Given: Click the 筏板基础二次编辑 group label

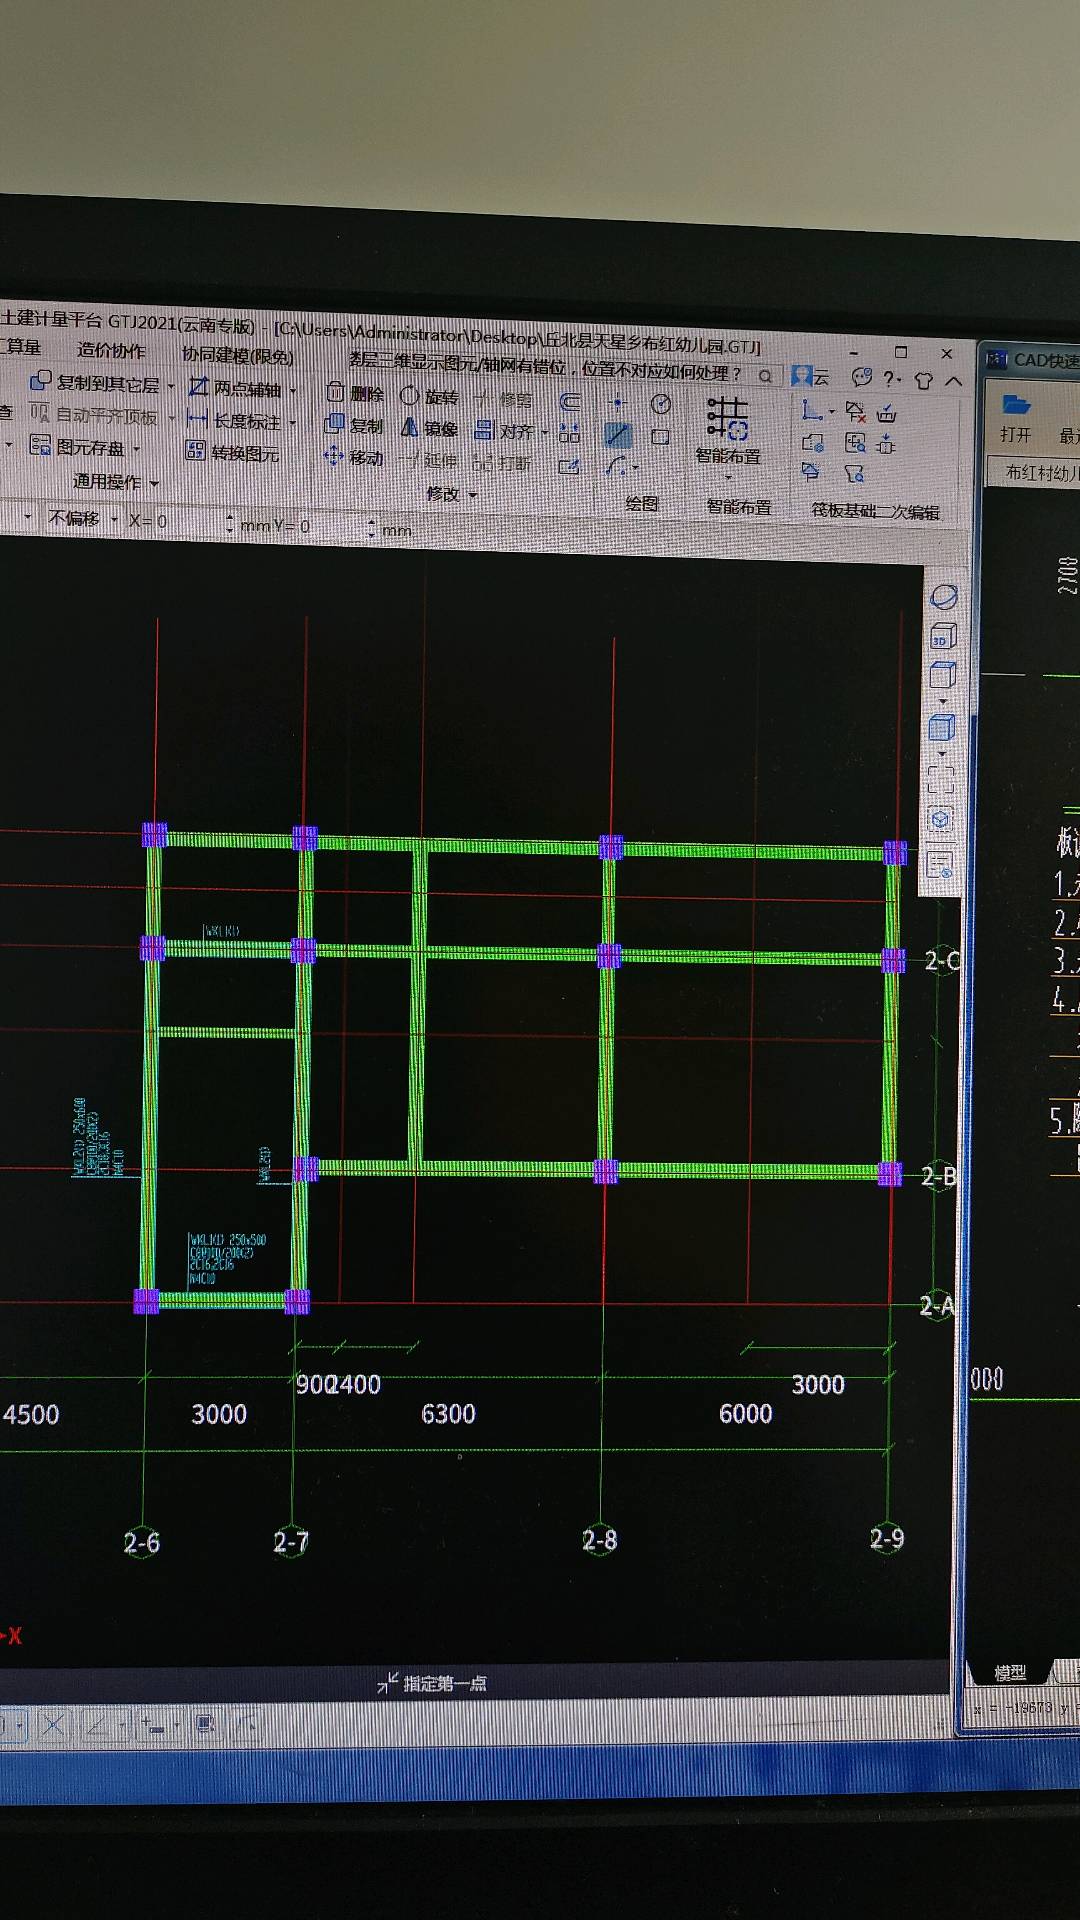Looking at the screenshot, I should (875, 511).
